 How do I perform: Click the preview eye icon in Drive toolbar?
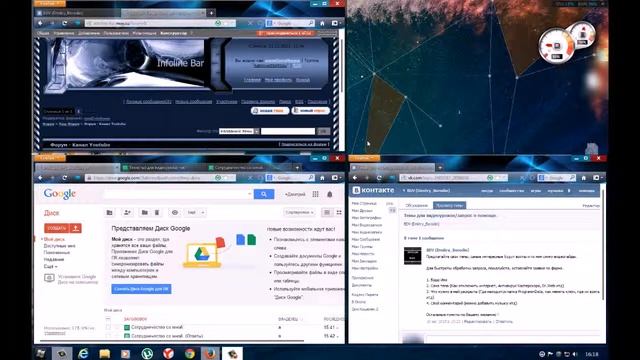175,212
